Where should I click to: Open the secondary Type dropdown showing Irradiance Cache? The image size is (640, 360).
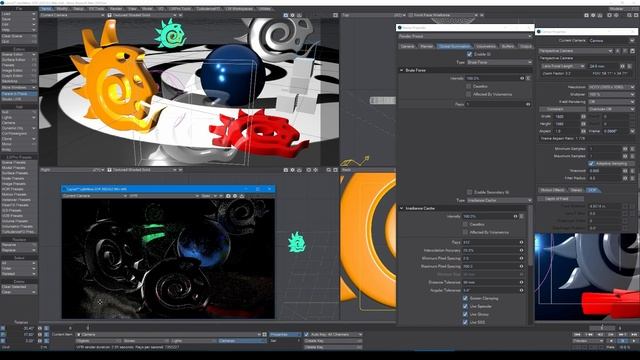pos(499,200)
